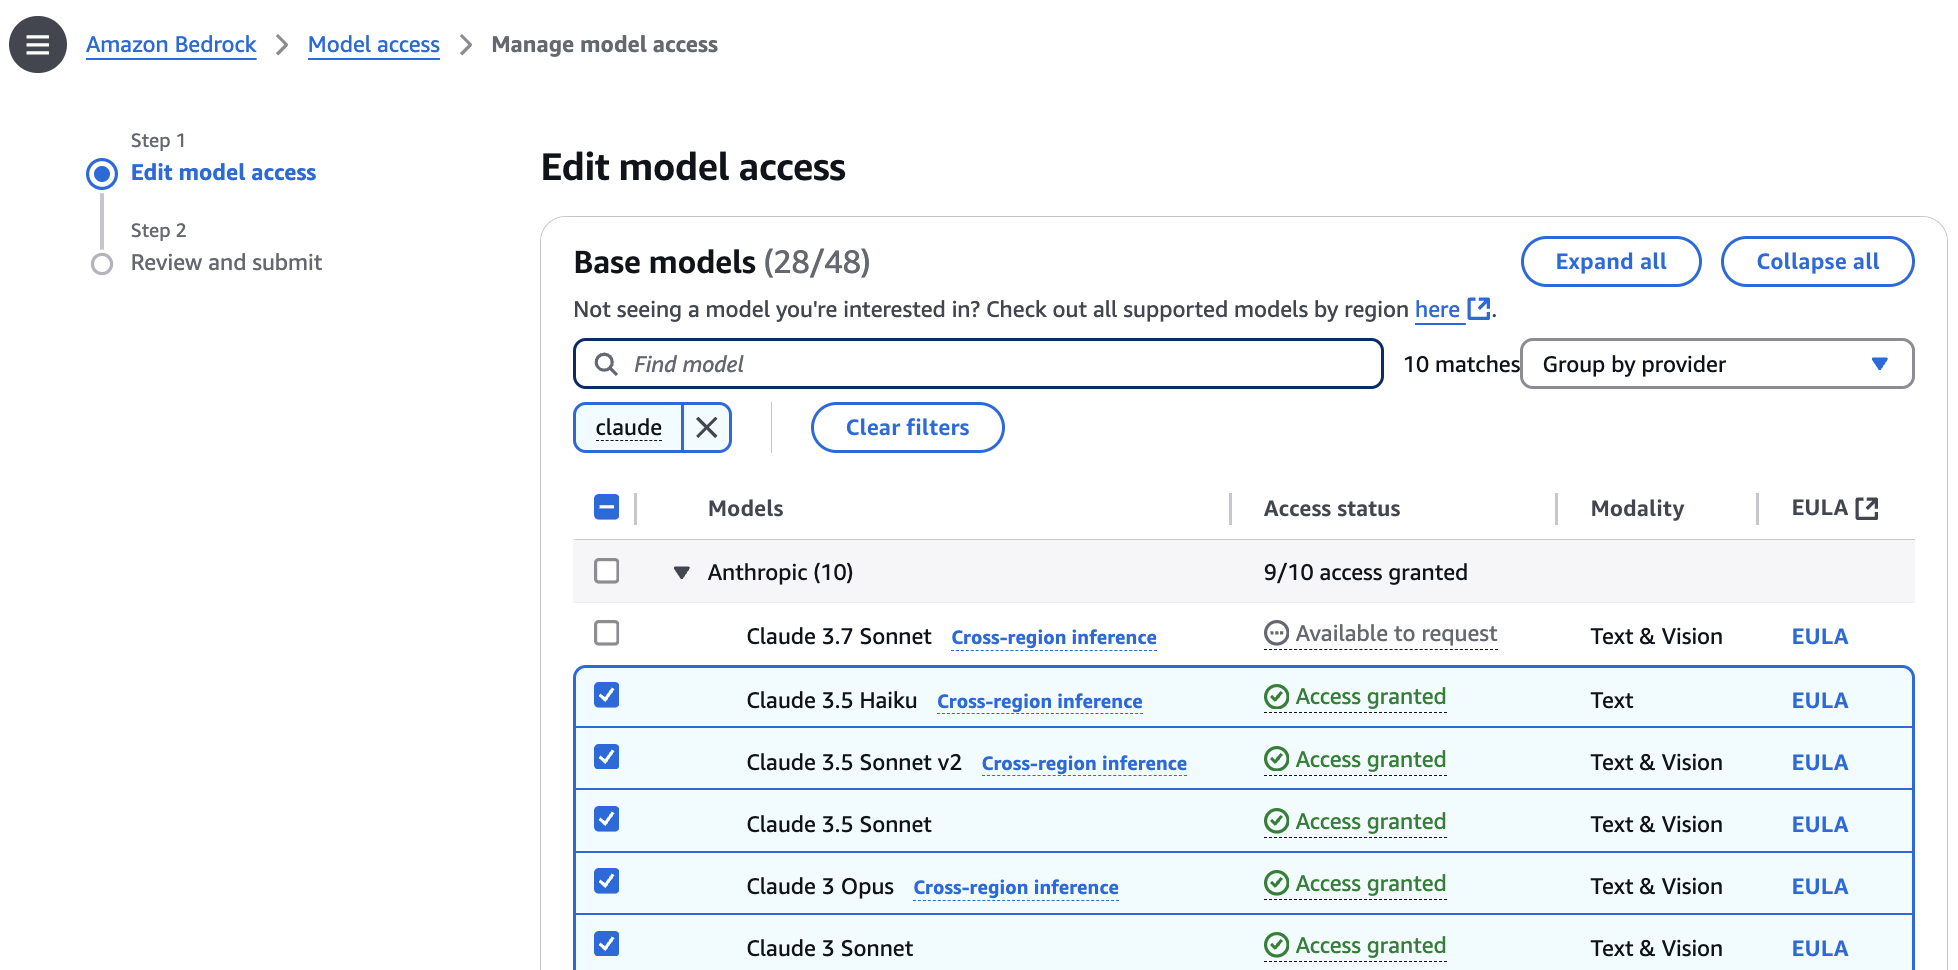Click the Collapse all button
The image size is (1958, 970).
click(x=1817, y=262)
